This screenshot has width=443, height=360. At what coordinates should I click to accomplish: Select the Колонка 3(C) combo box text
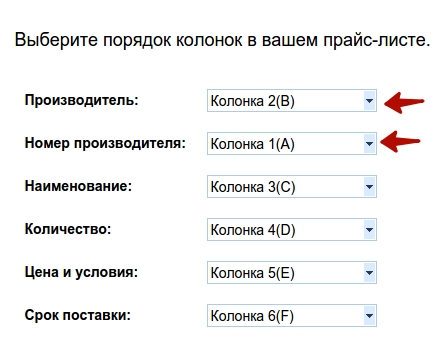coord(253,187)
